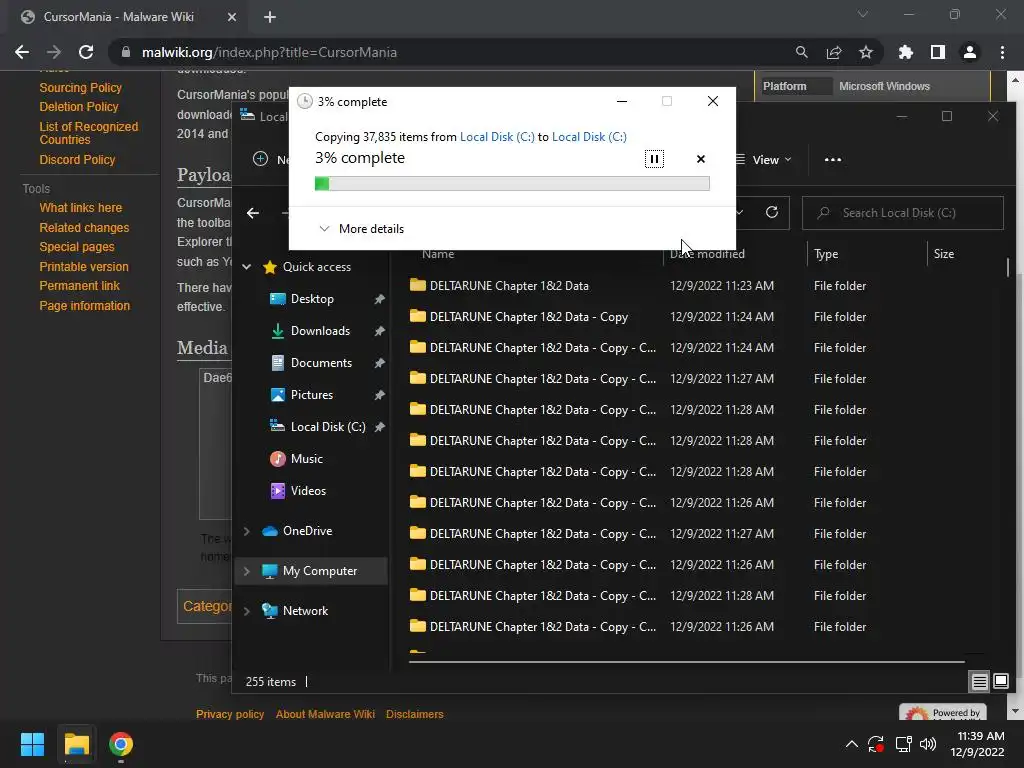1024x768 pixels.
Task: Click the green copy progress bar
Action: coord(512,184)
